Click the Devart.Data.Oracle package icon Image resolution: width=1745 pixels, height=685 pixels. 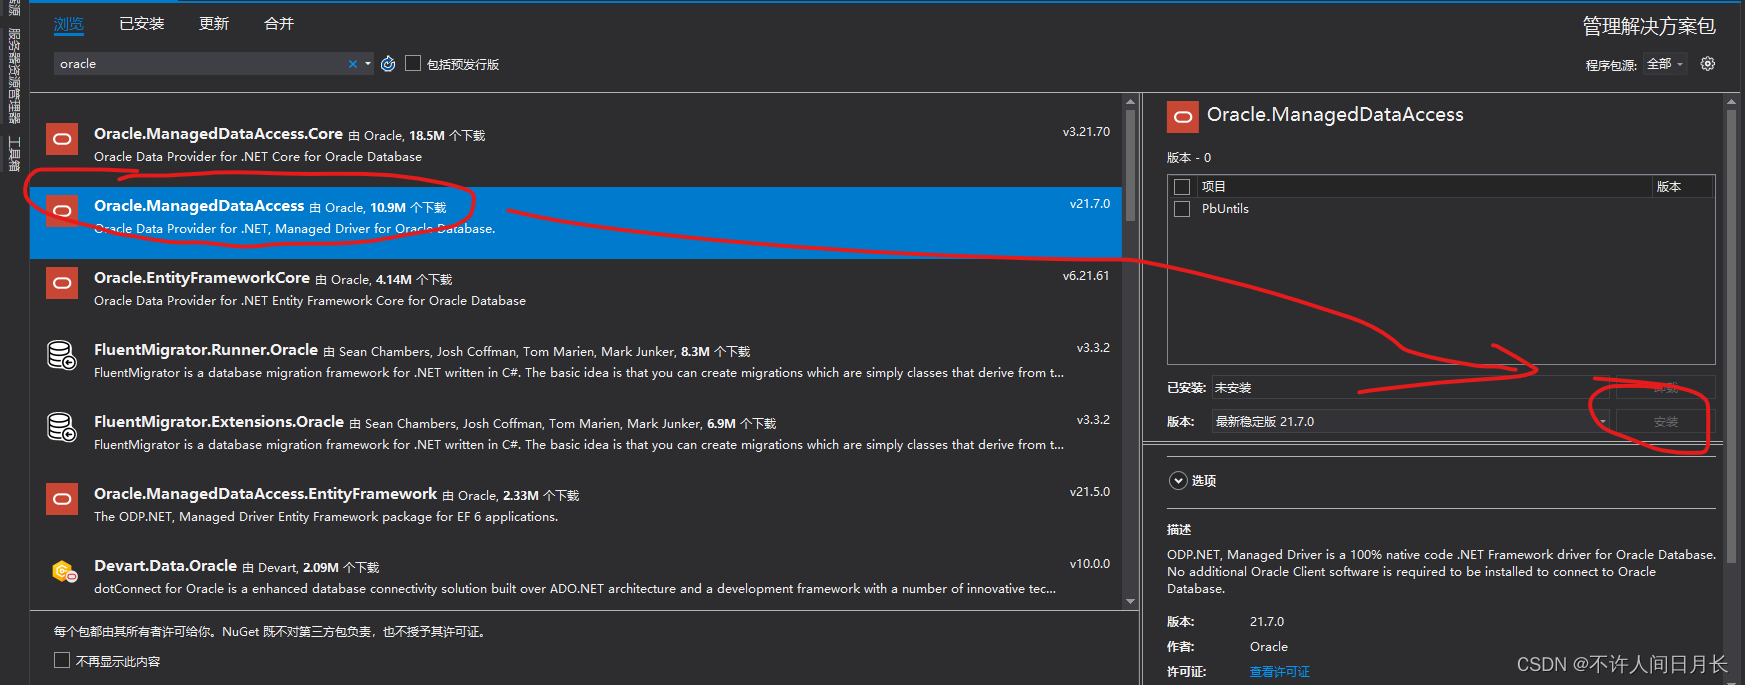pos(62,571)
